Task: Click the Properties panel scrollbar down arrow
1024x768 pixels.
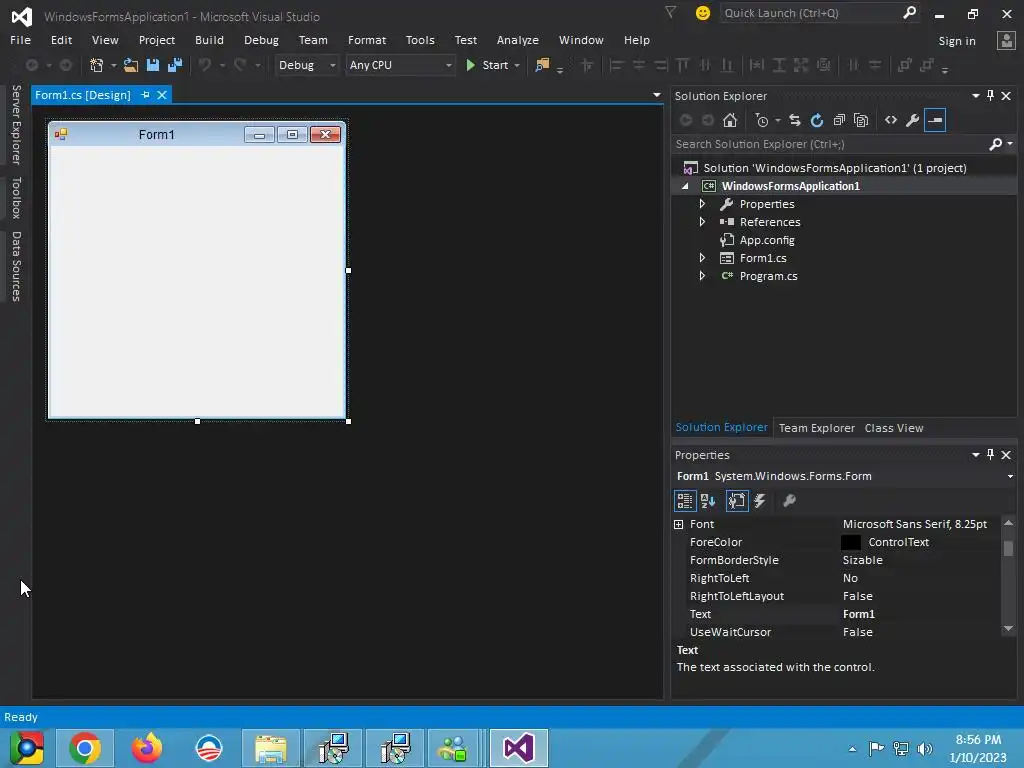Action: (x=1008, y=628)
